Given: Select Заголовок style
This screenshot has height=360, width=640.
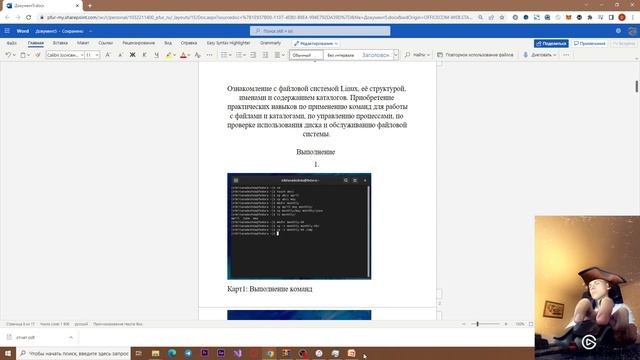Looking at the screenshot, I should [376, 55].
